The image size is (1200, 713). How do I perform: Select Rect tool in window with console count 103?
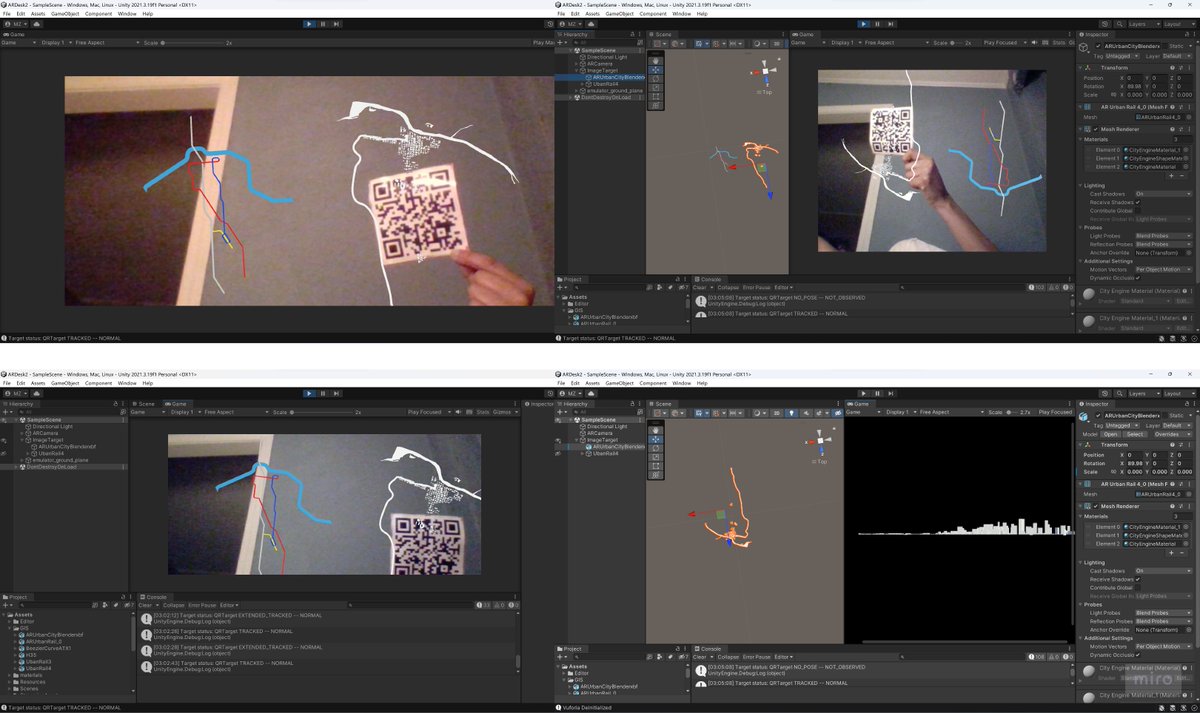(656, 97)
